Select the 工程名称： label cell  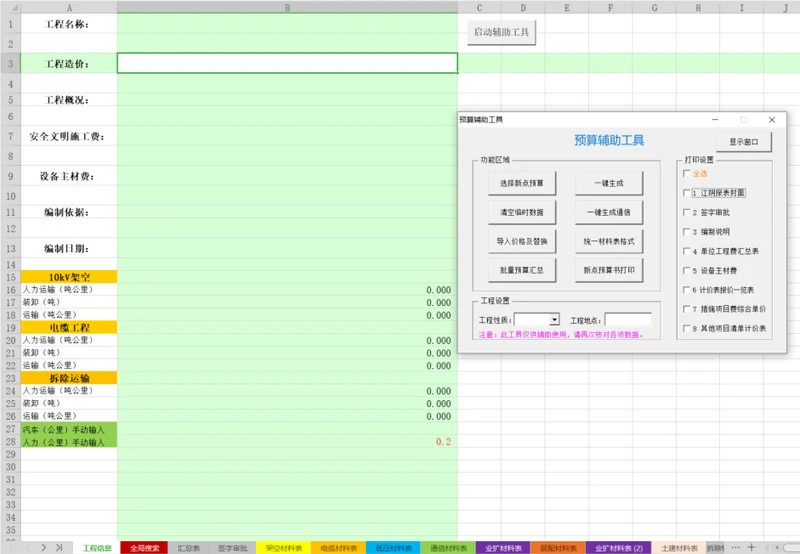click(69, 24)
